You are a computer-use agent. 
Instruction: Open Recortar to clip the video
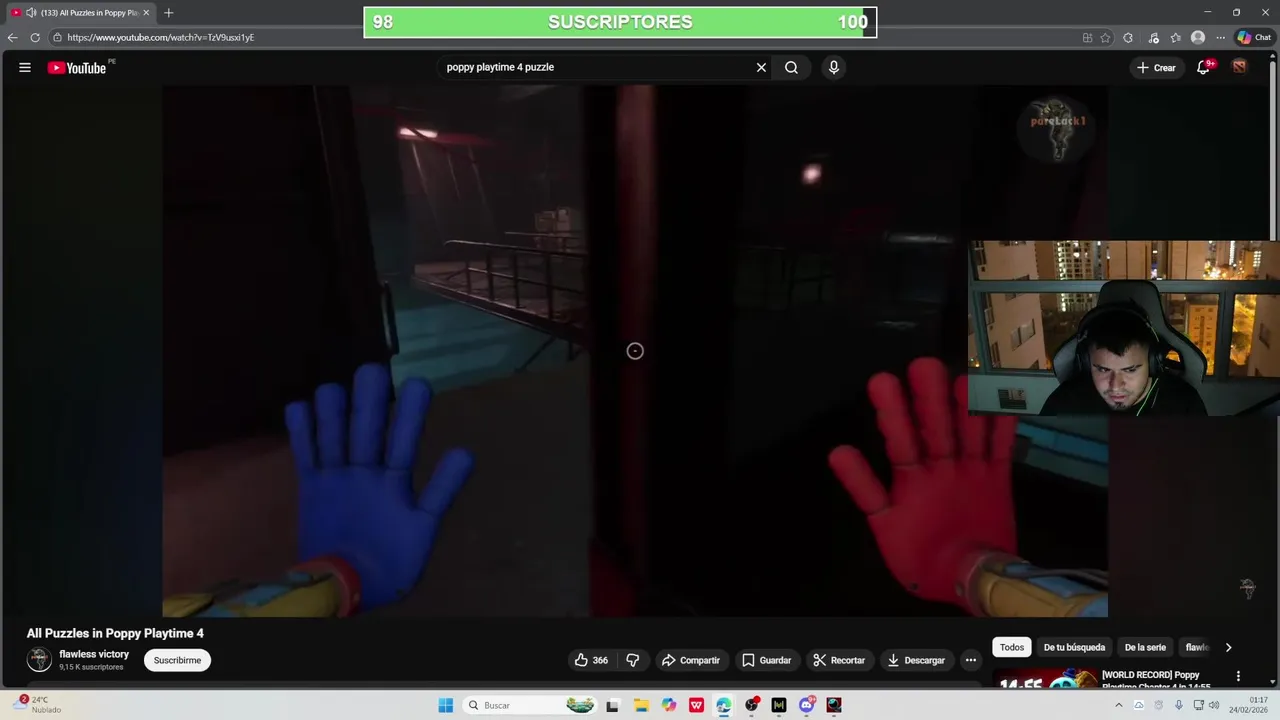pyautogui.click(x=838, y=660)
